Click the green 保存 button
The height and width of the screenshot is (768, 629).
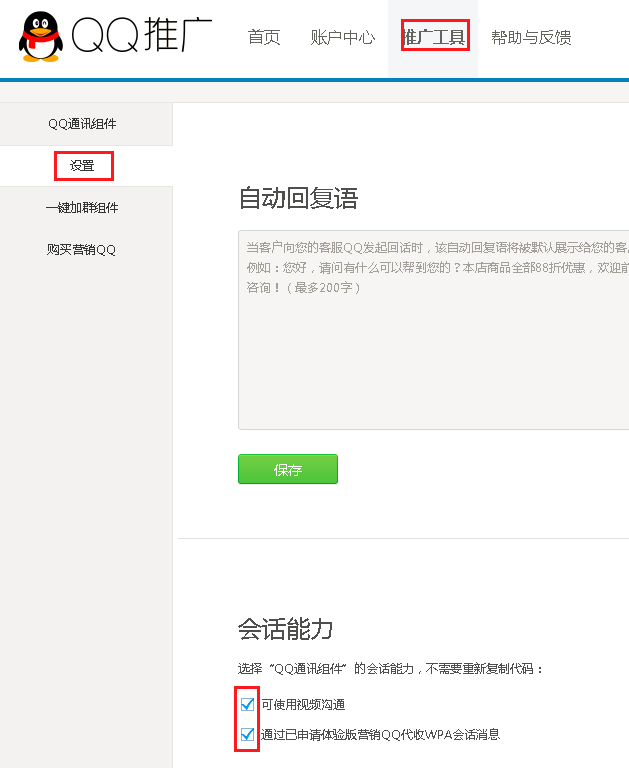pos(288,469)
